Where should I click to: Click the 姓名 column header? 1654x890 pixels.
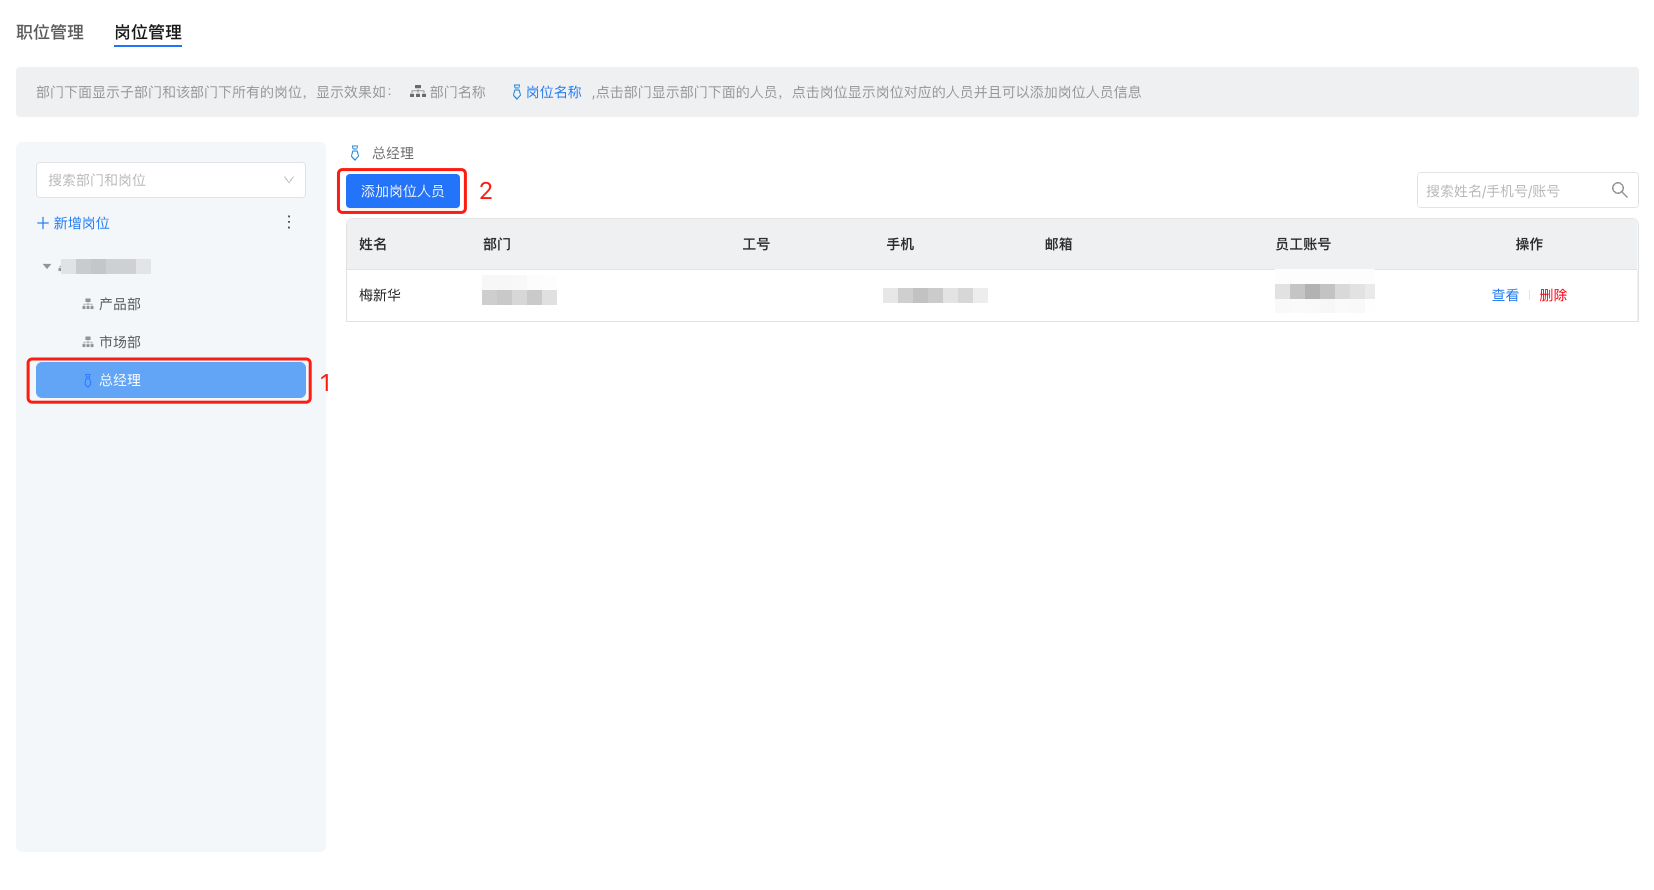[373, 244]
